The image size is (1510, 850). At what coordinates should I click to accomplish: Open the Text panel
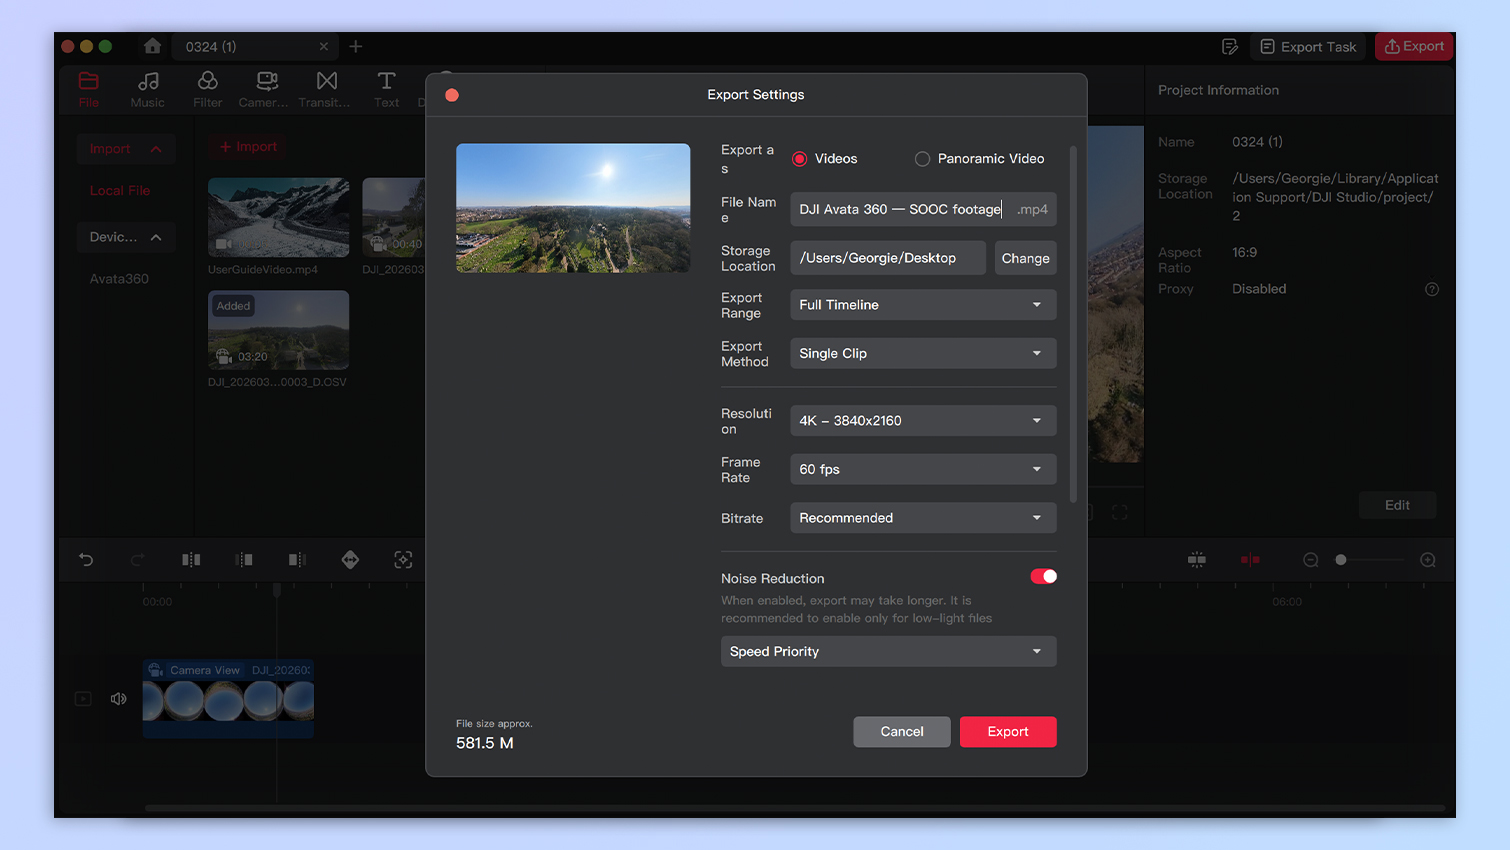(386, 90)
